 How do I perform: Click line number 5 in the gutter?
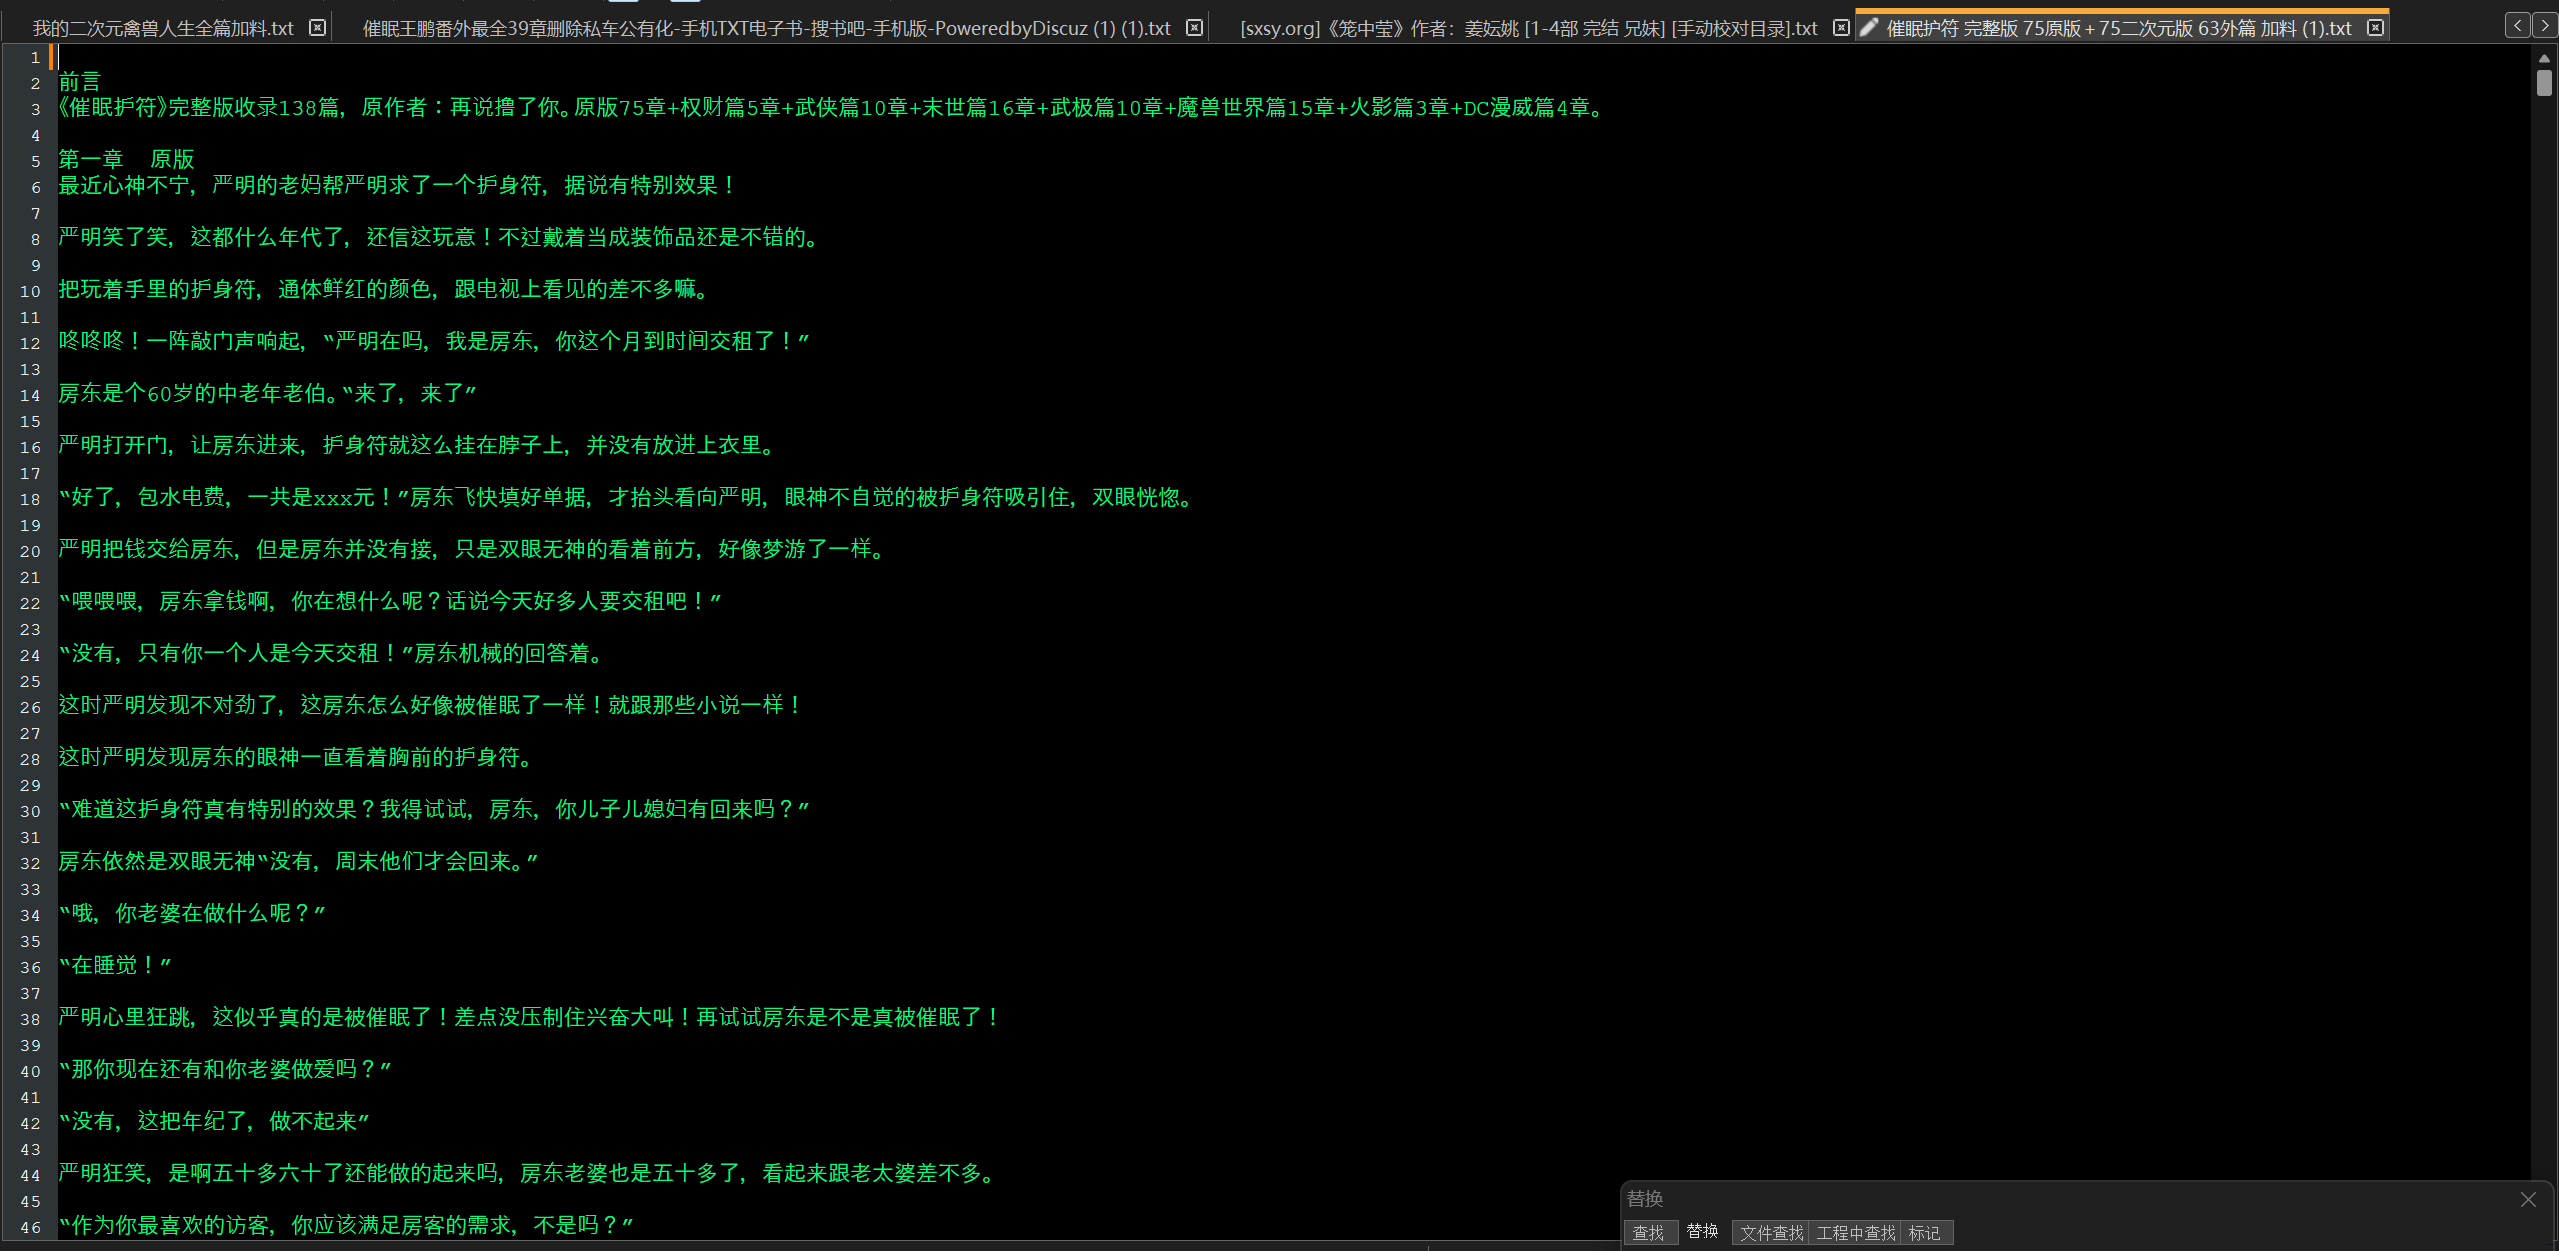tap(35, 161)
